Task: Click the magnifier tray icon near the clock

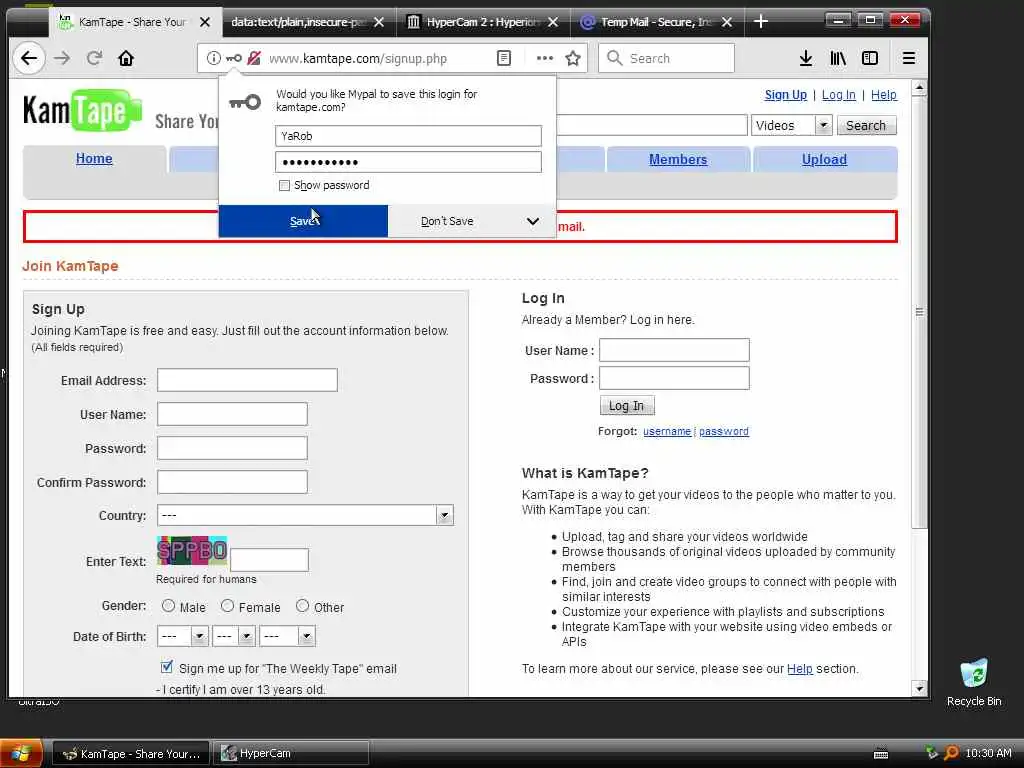Action: (x=951, y=753)
